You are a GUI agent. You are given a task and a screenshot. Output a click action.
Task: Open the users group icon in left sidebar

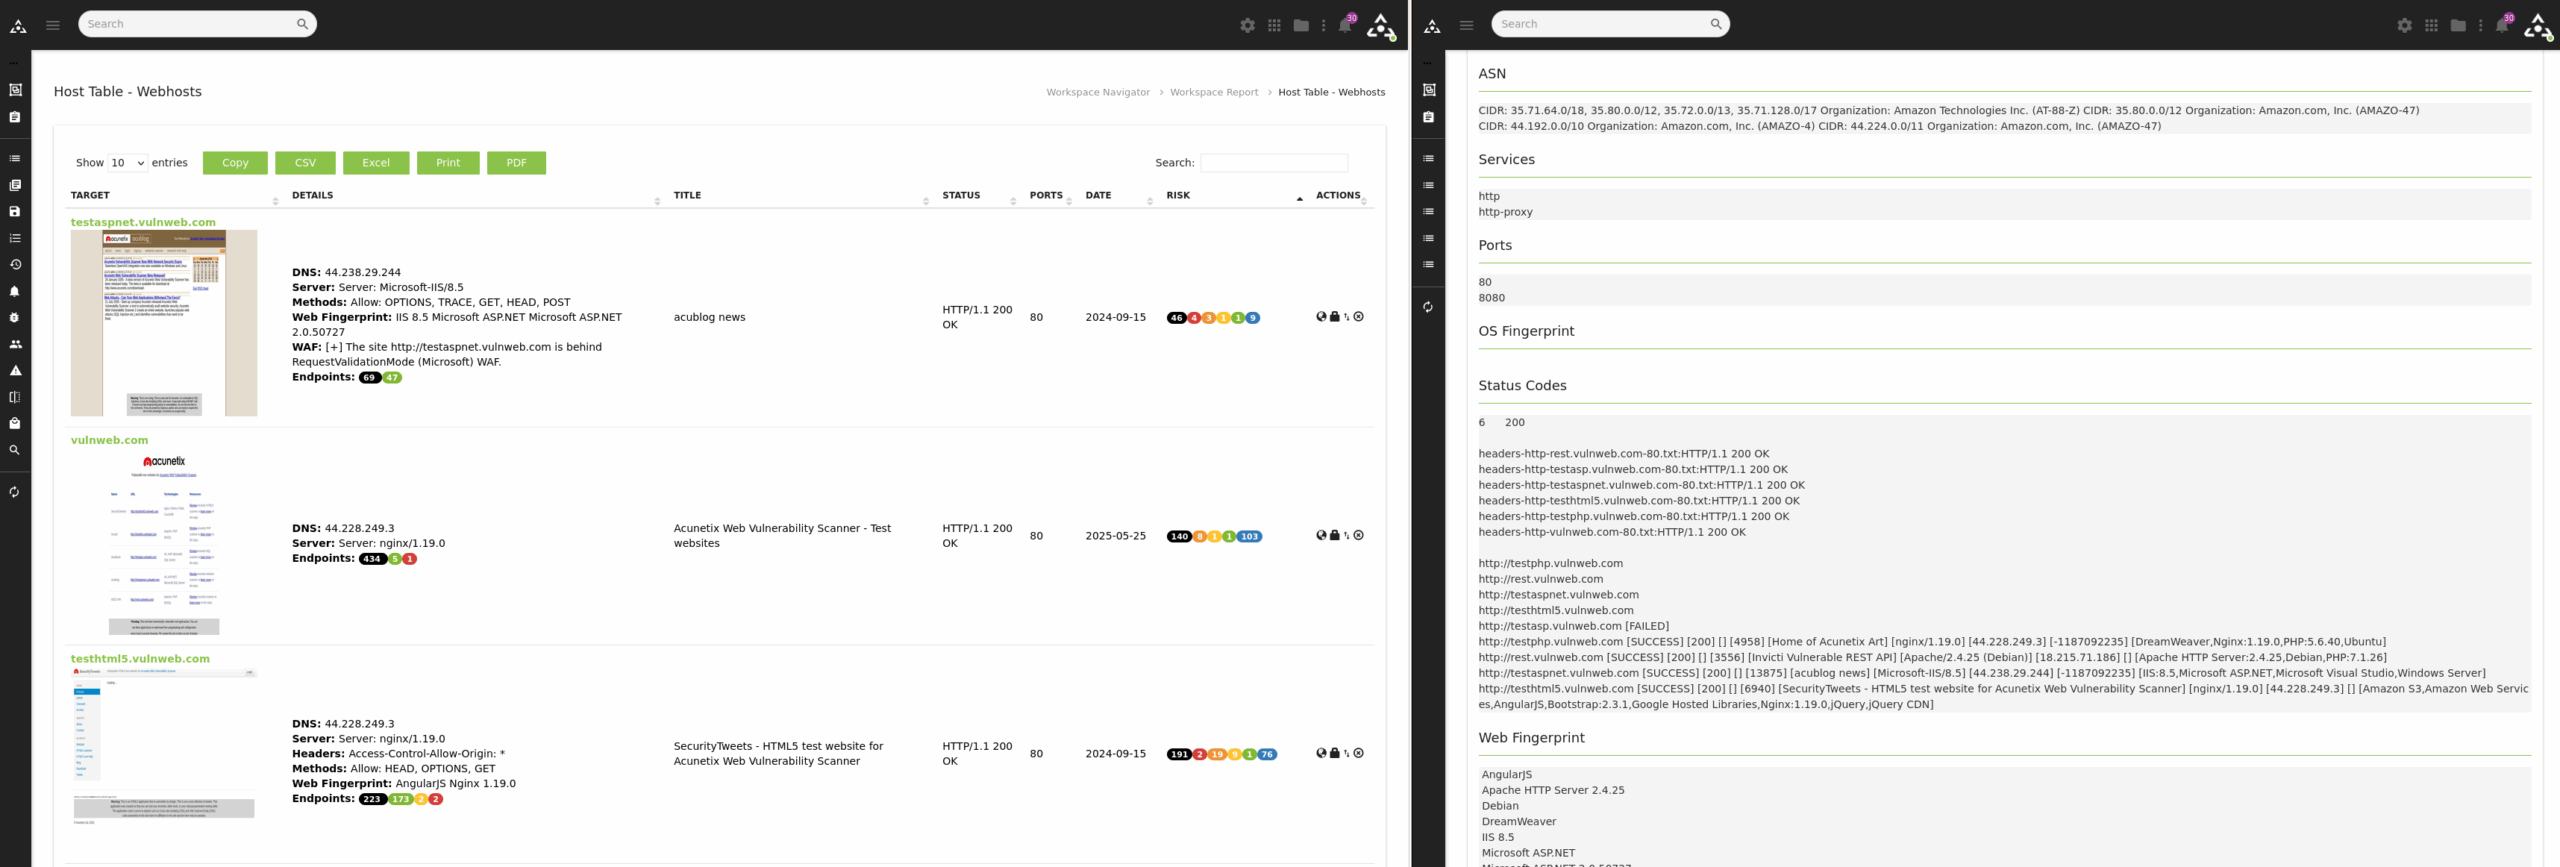(15, 344)
